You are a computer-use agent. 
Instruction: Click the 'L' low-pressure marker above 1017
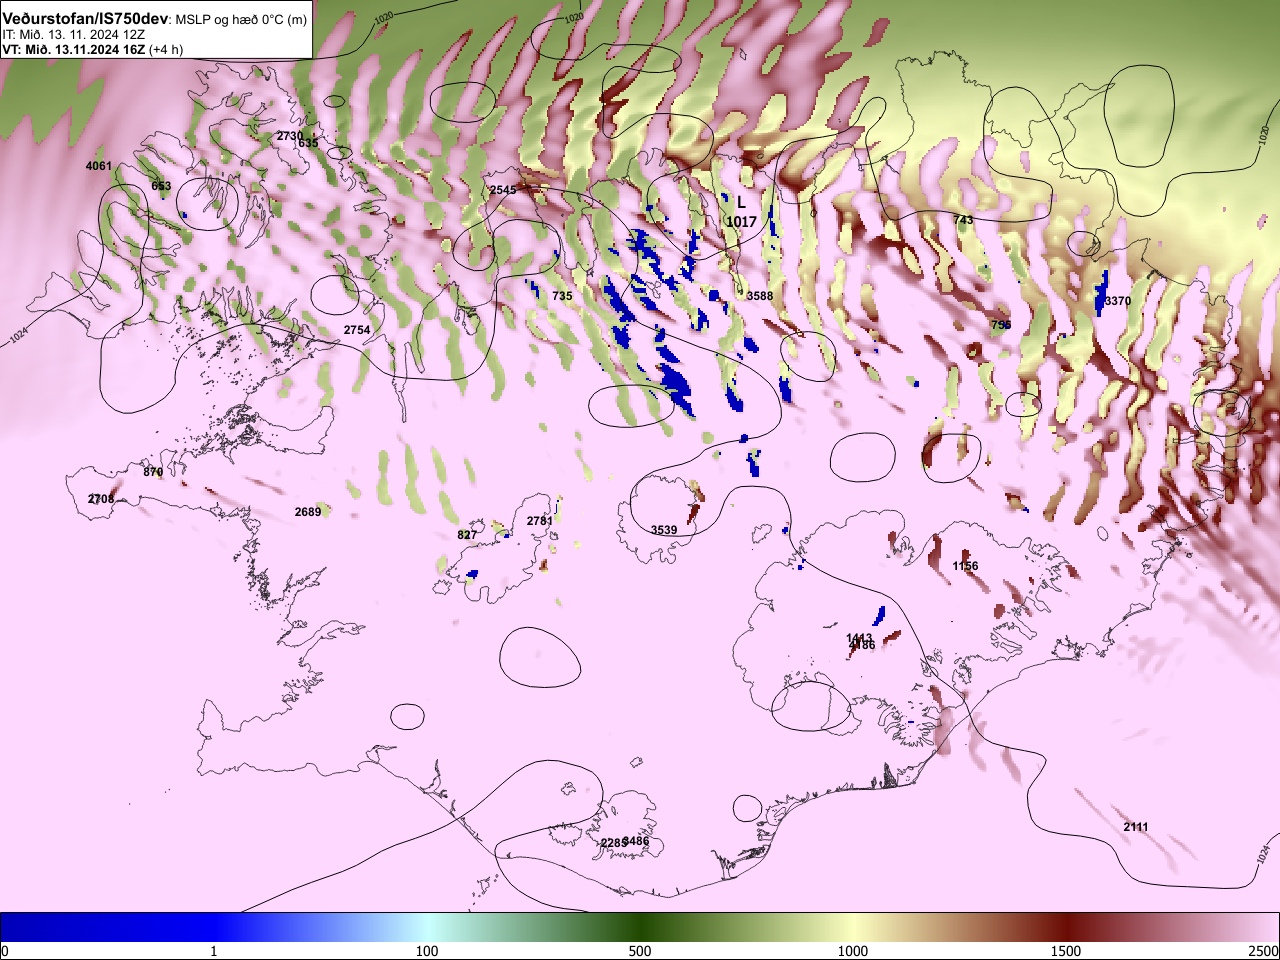point(741,202)
